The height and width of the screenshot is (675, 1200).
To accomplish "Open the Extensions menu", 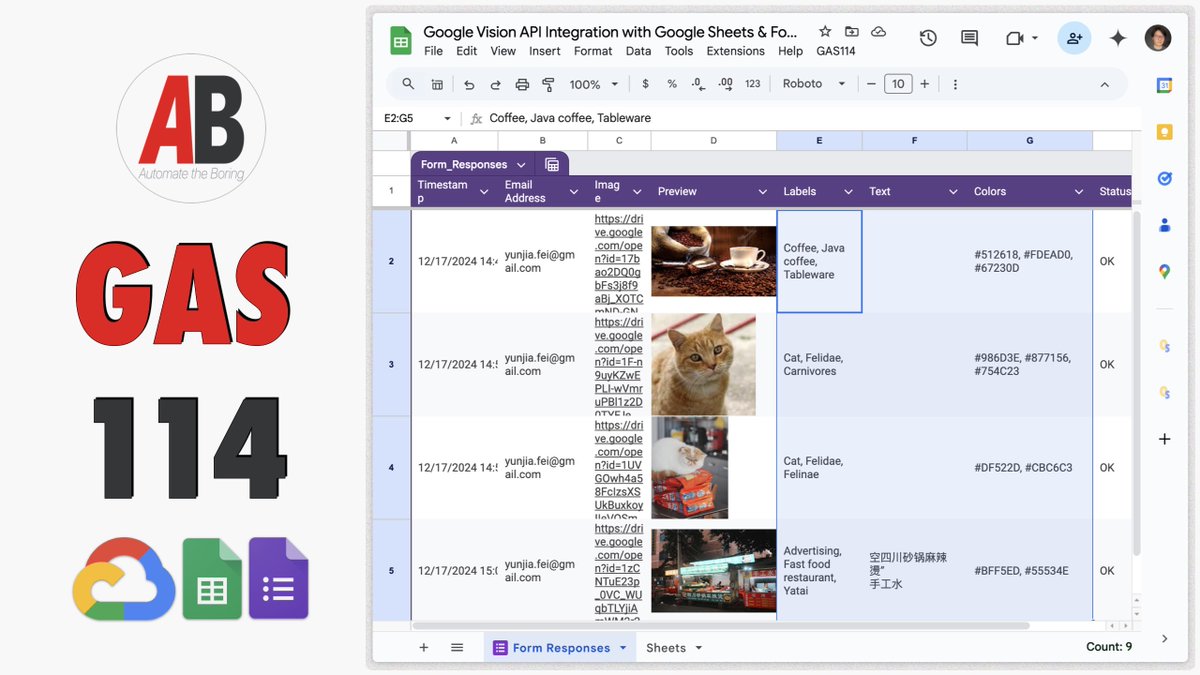I will pyautogui.click(x=735, y=51).
